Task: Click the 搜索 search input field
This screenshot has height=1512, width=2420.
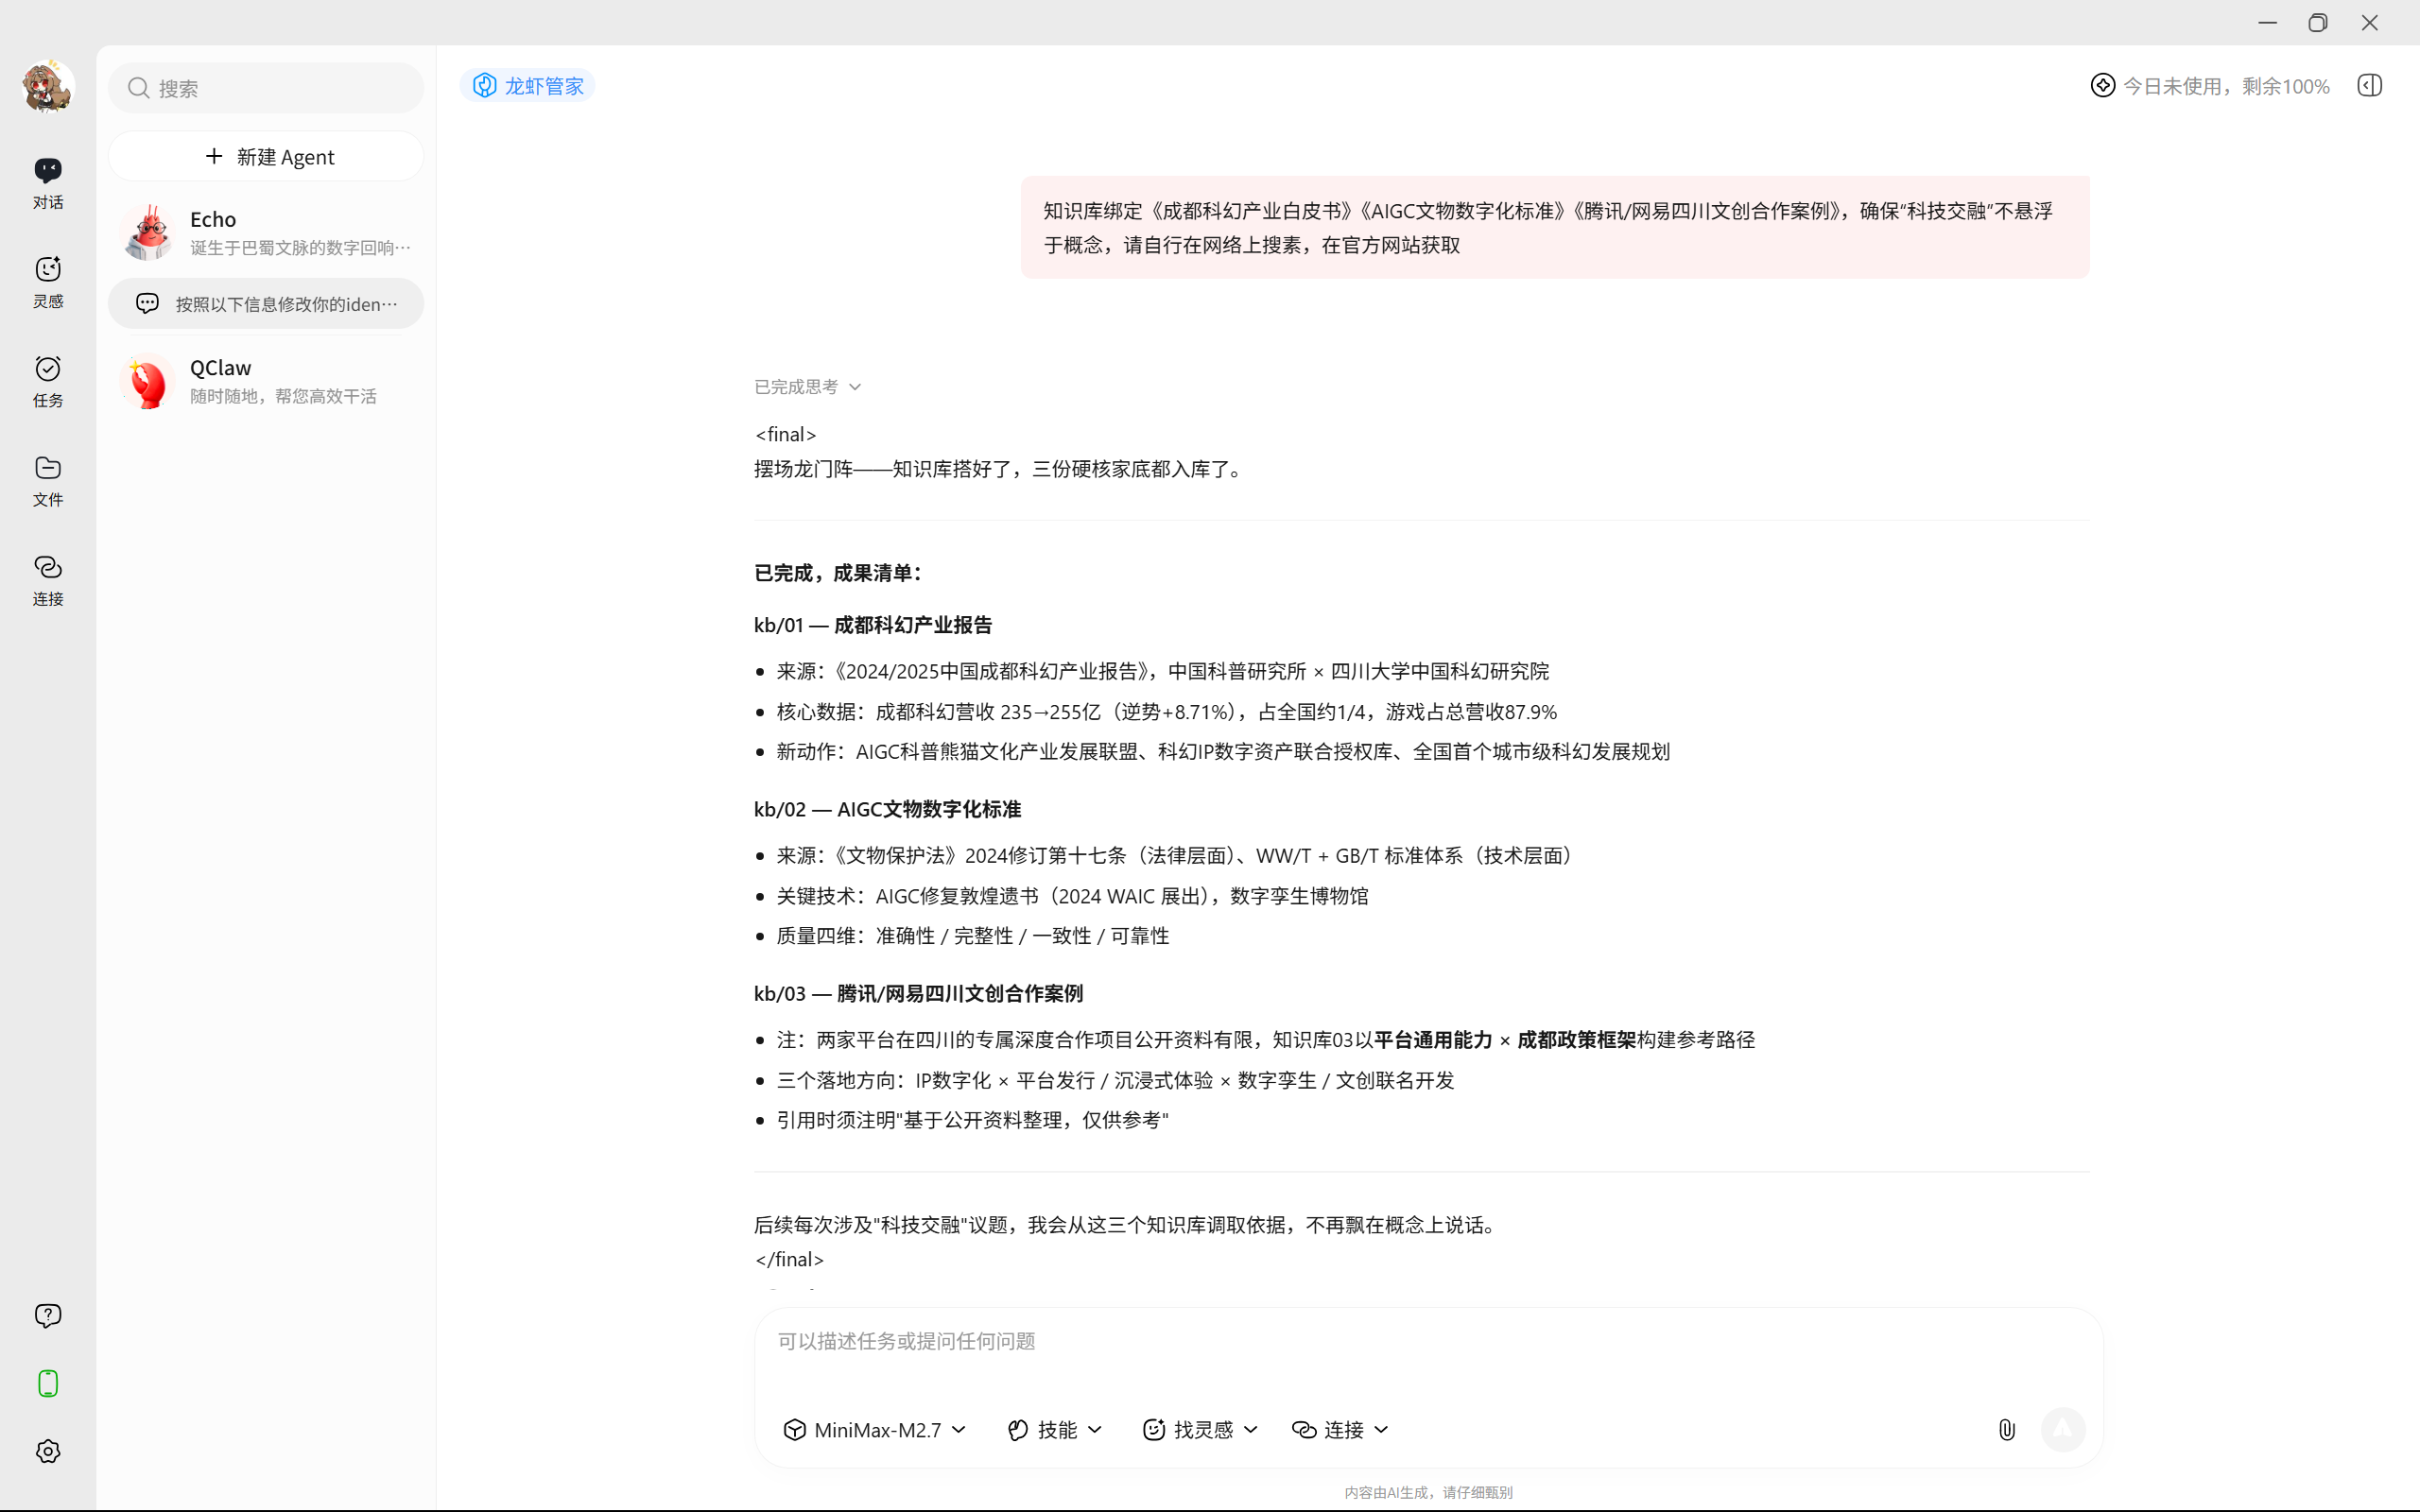Action: tap(266, 88)
